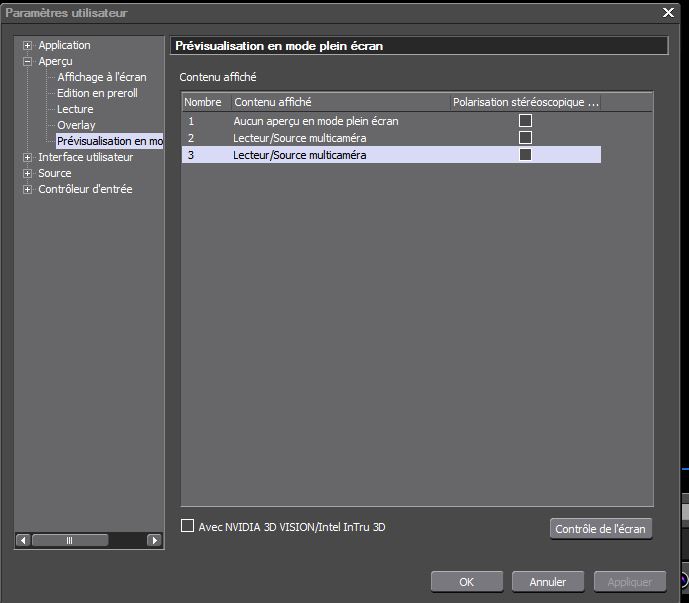Click the number 3 cell
The height and width of the screenshot is (603, 689).
191,155
